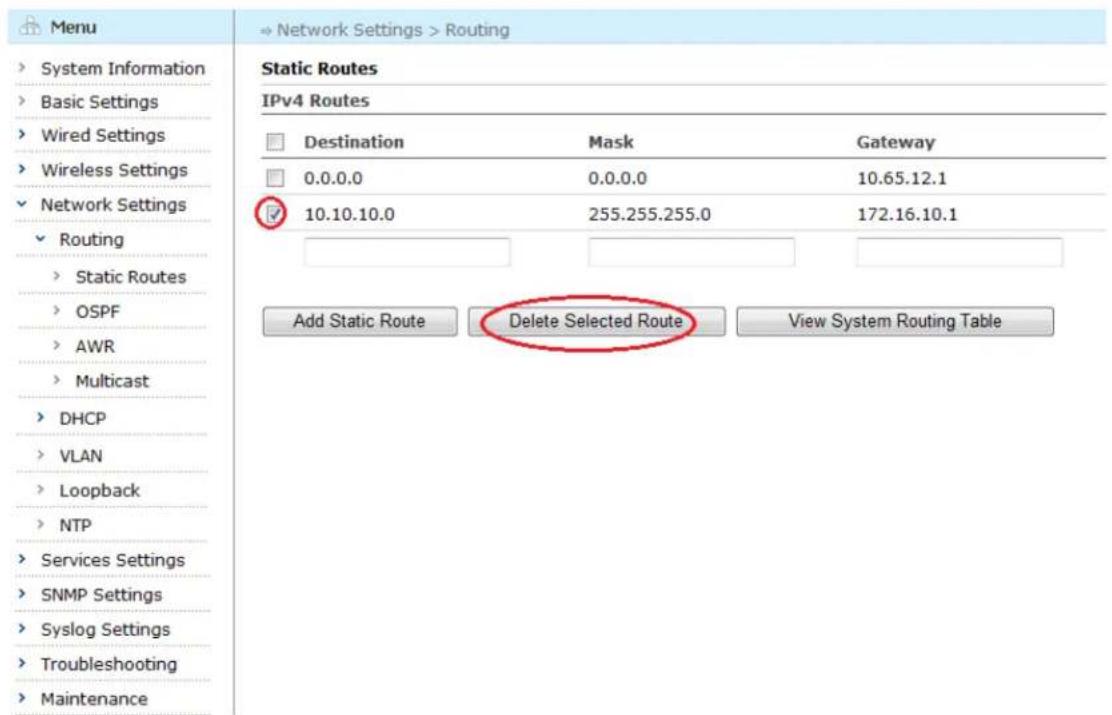Viewport: 1112px width, 715px height.
Task: Open AWR submenu entry
Action: [95, 346]
